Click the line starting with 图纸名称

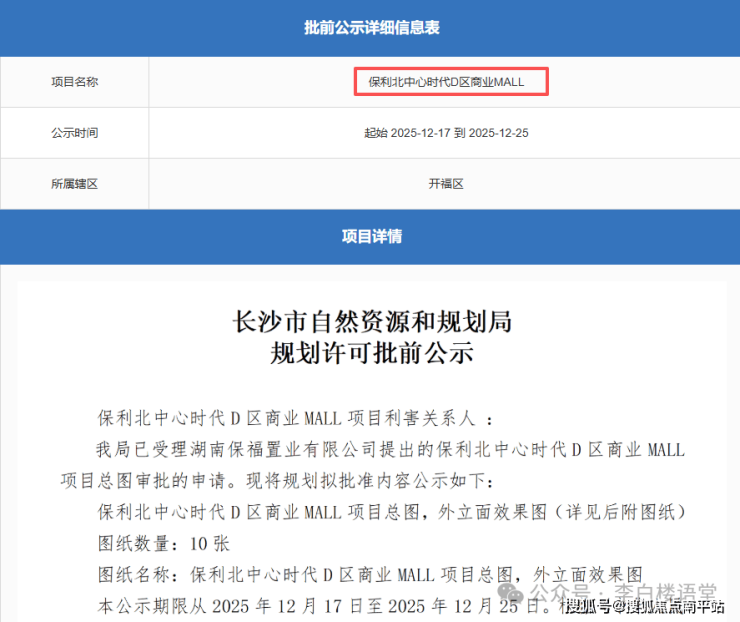click(368, 575)
